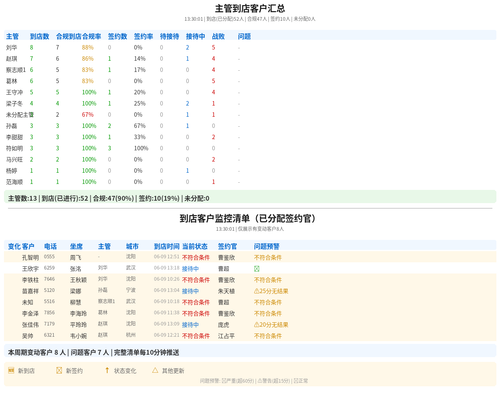500x403 pixels.
Task: Click the 合规率 column header
Action: pos(91,36)
